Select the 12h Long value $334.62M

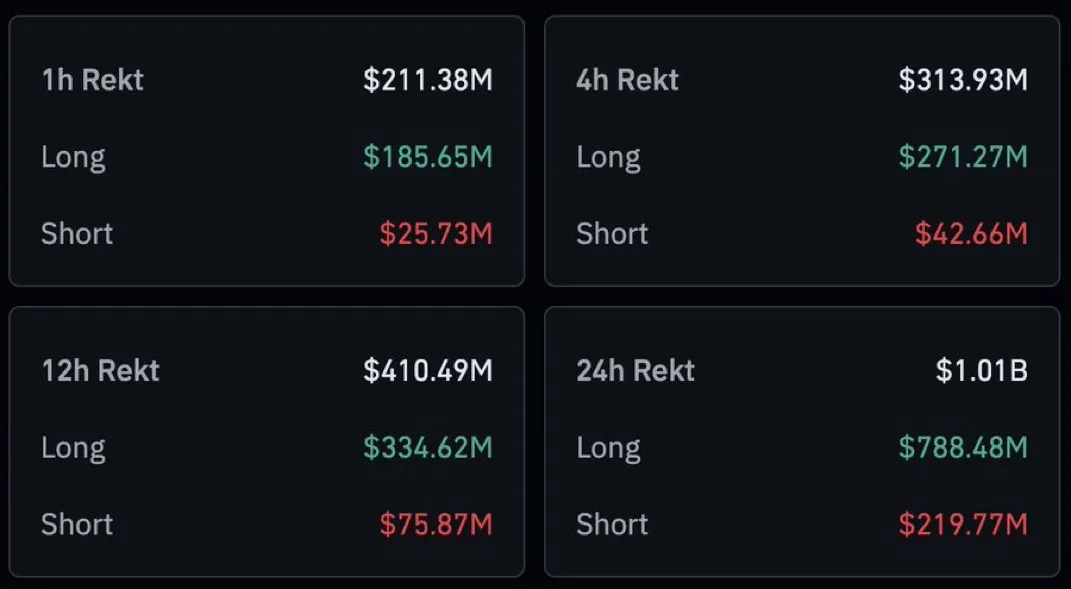pyautogui.click(x=428, y=447)
